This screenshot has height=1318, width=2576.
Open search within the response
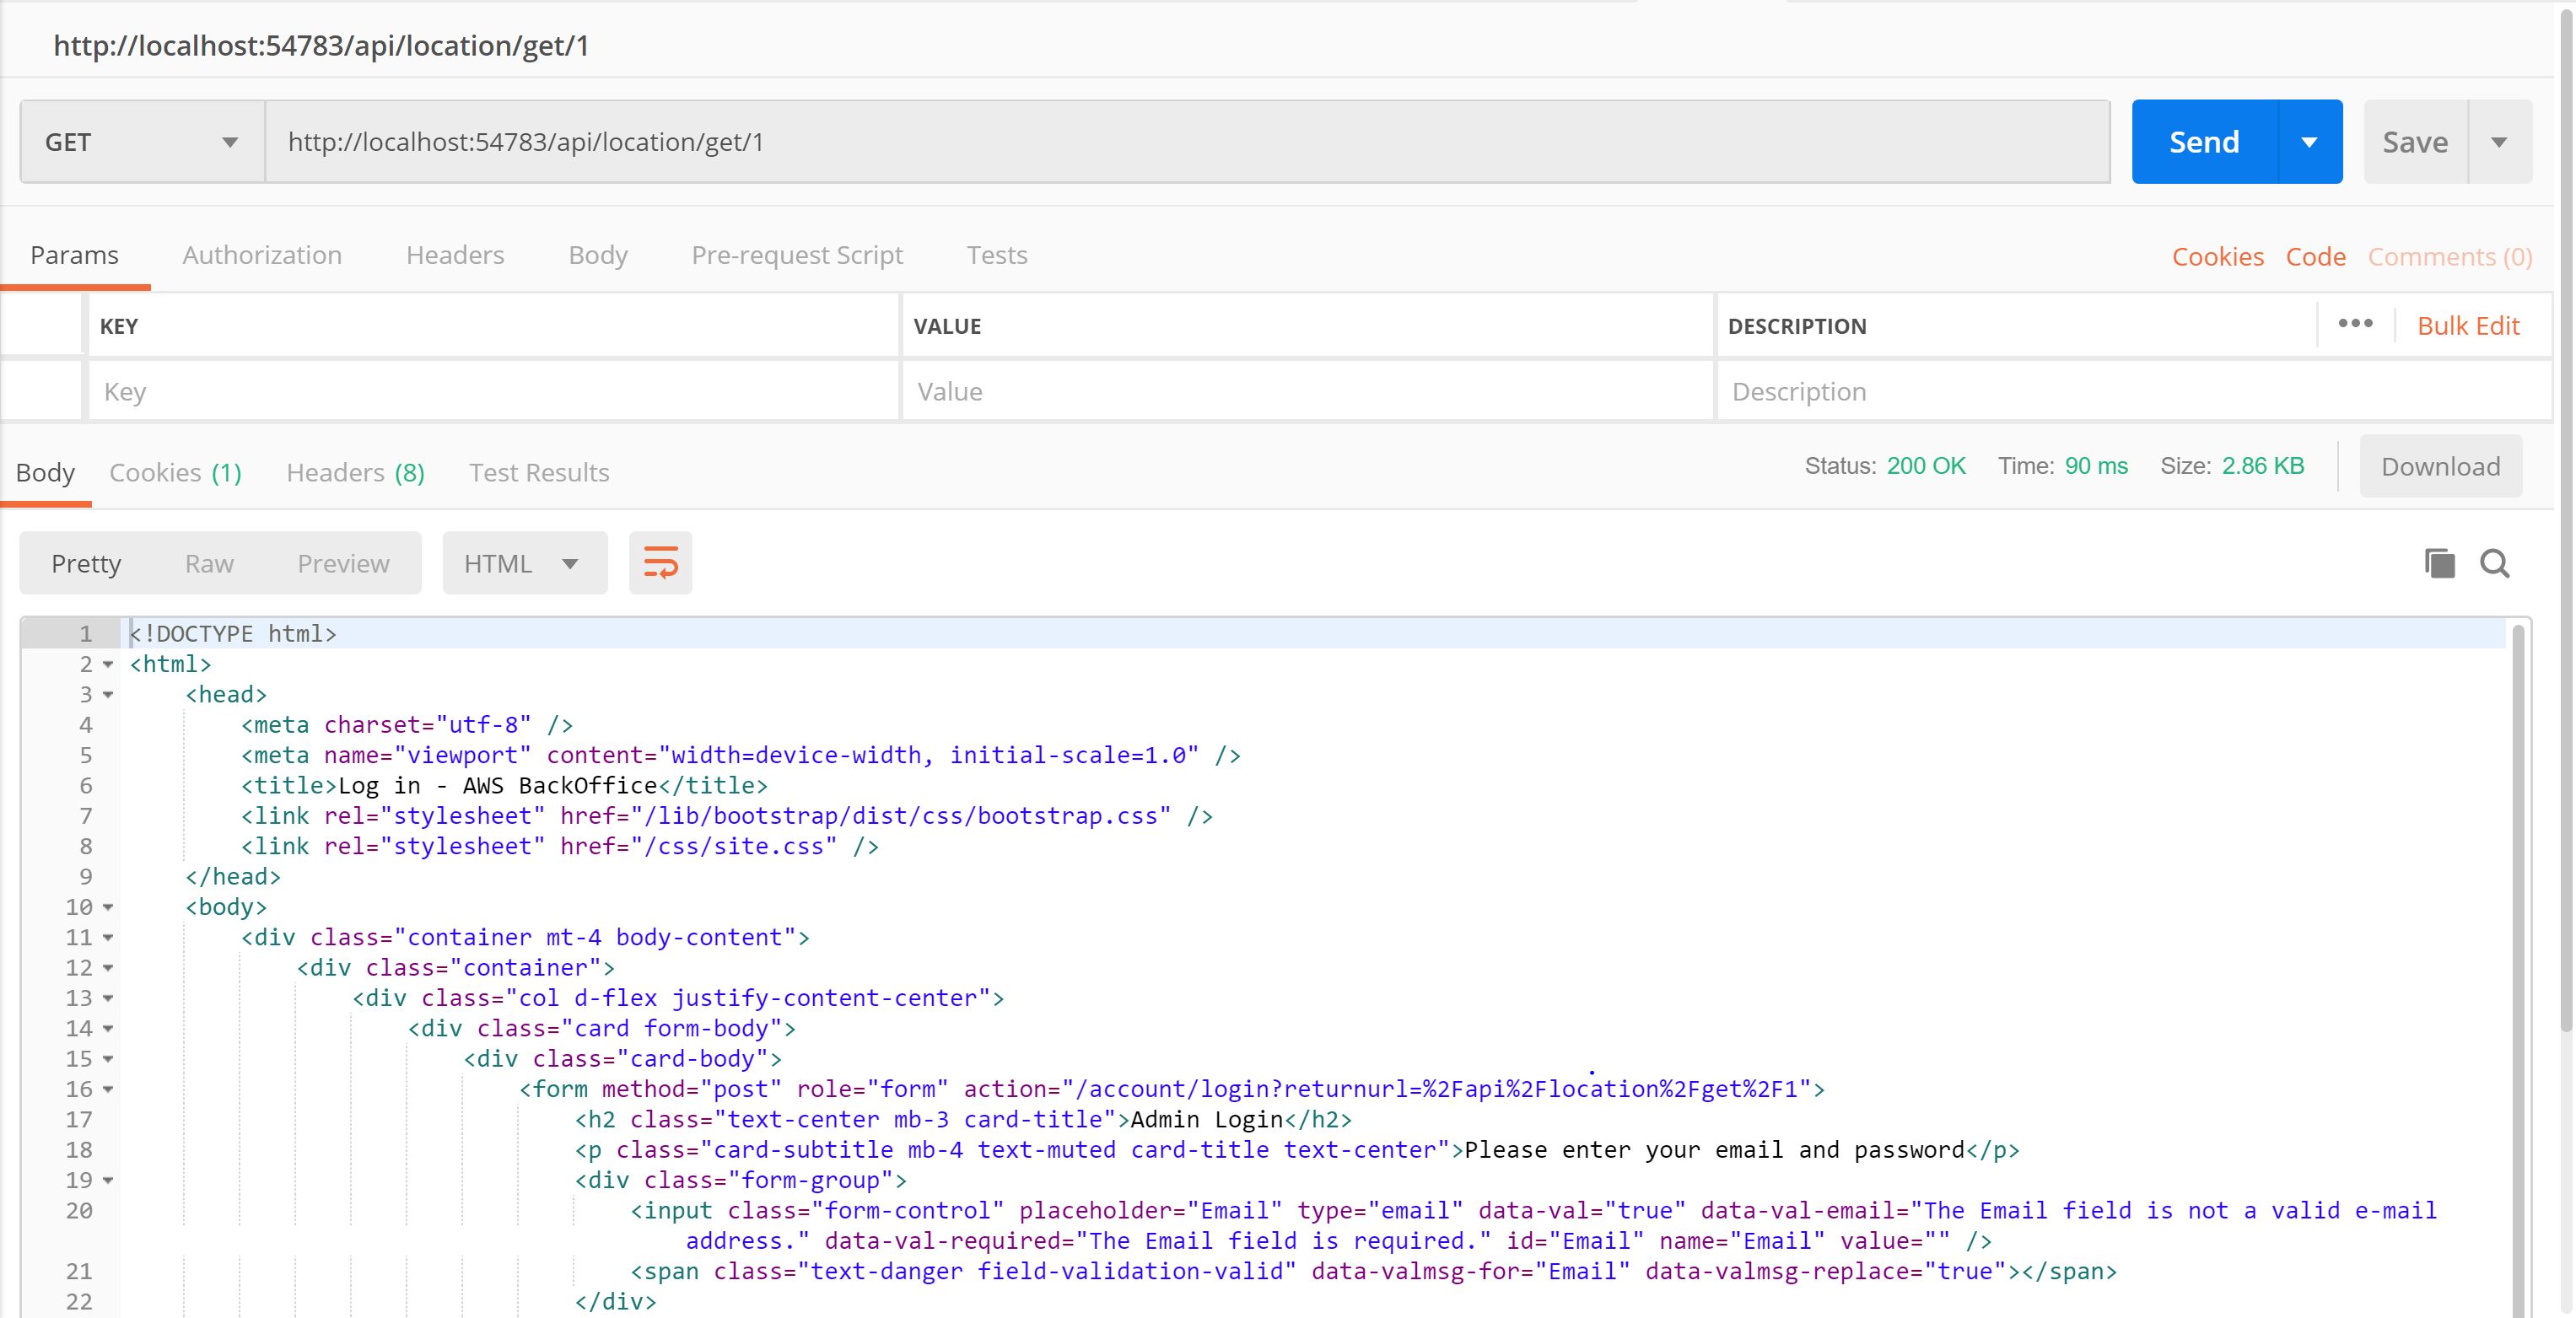click(x=2496, y=563)
